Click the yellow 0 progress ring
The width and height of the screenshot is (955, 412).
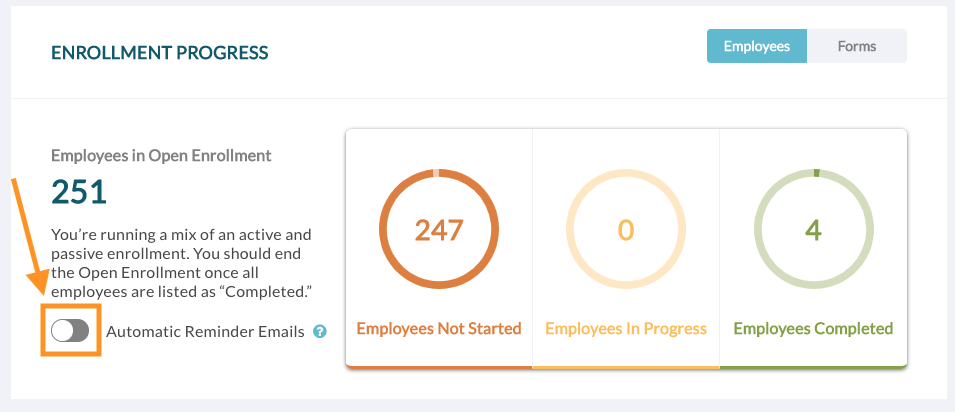click(x=626, y=230)
